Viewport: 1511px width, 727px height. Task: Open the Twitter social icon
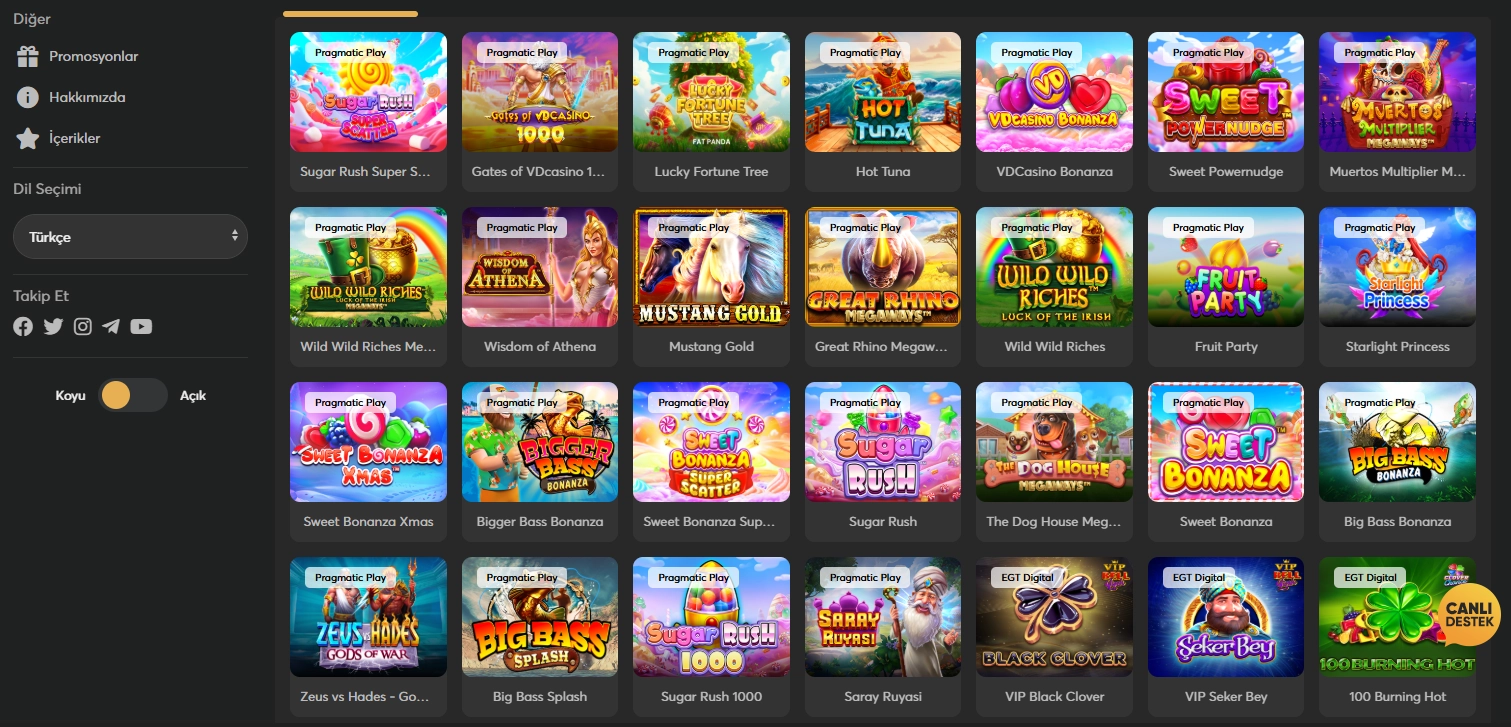pos(53,327)
